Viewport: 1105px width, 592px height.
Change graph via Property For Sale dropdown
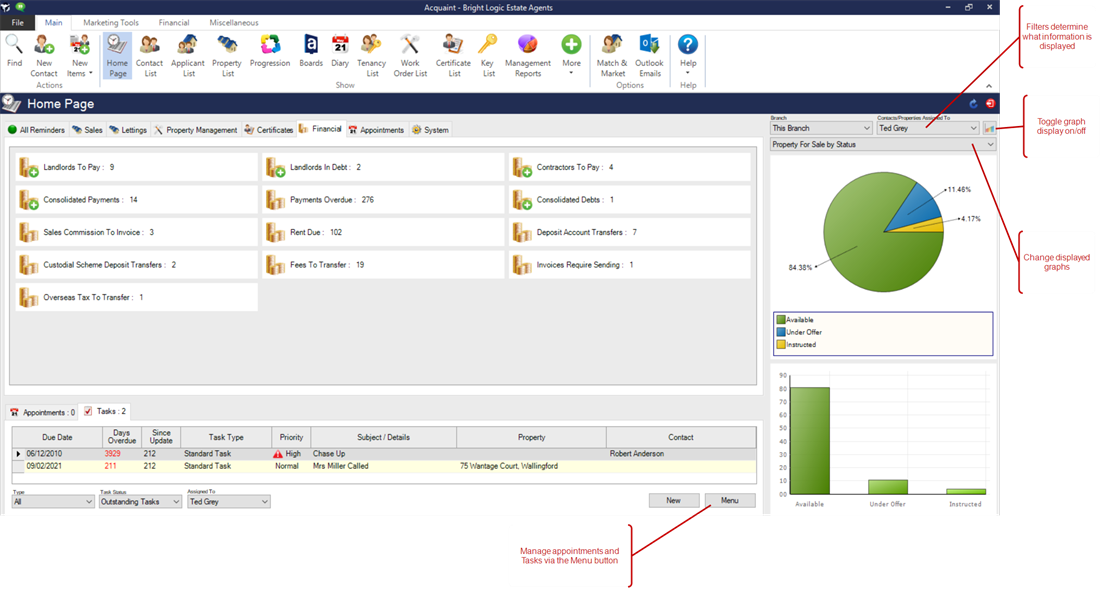[x=990, y=145]
